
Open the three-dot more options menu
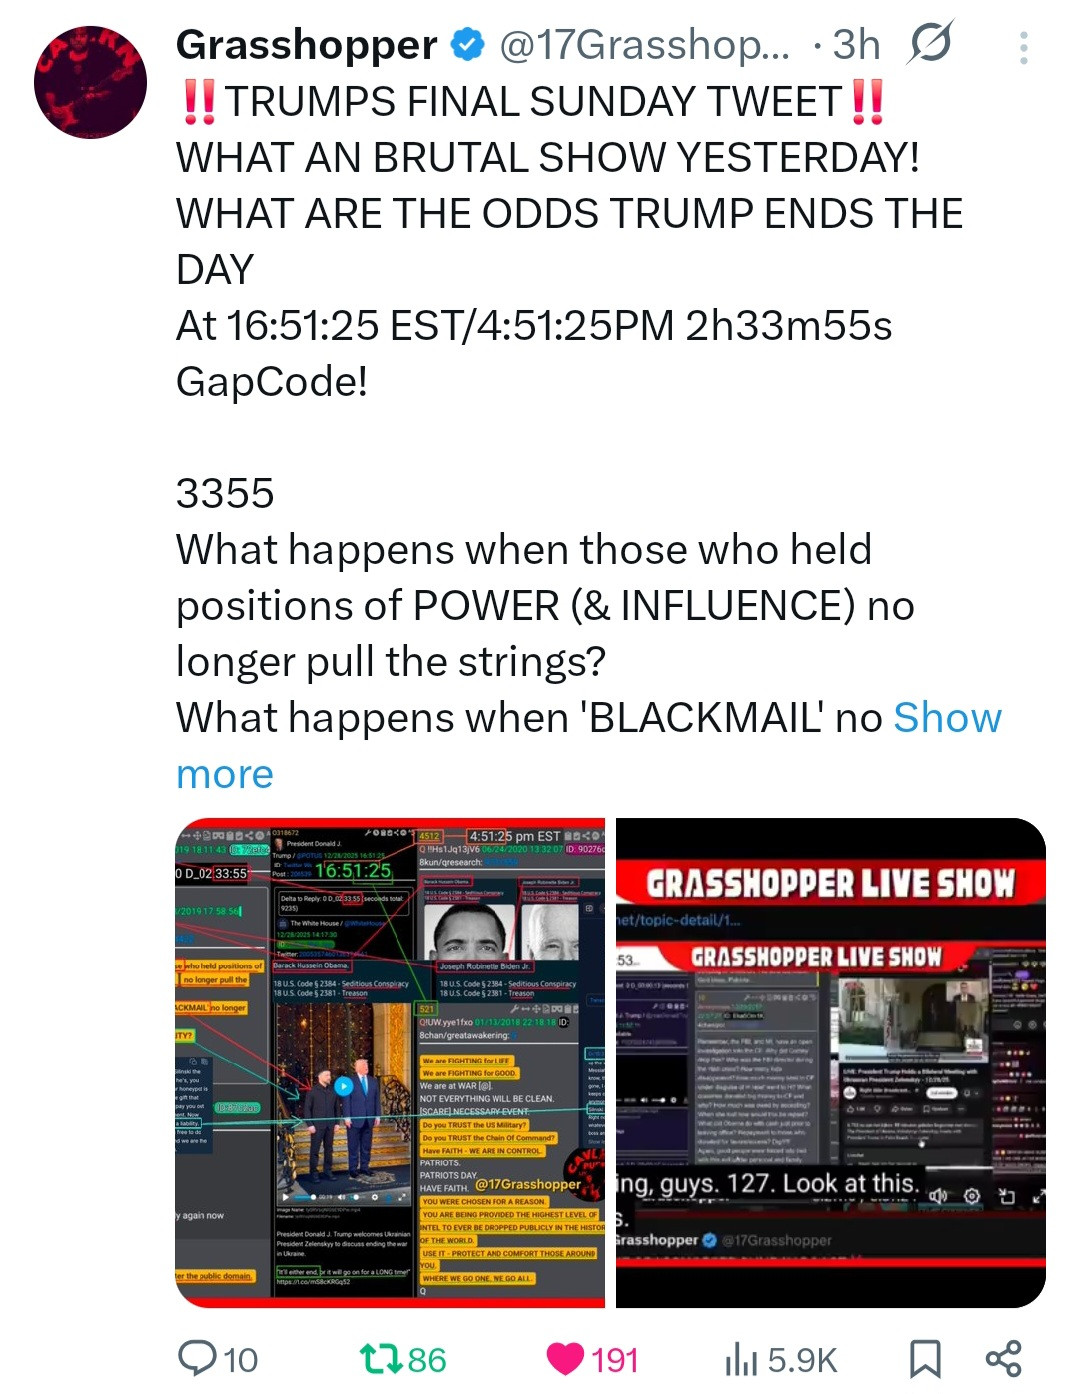pos(1023,47)
